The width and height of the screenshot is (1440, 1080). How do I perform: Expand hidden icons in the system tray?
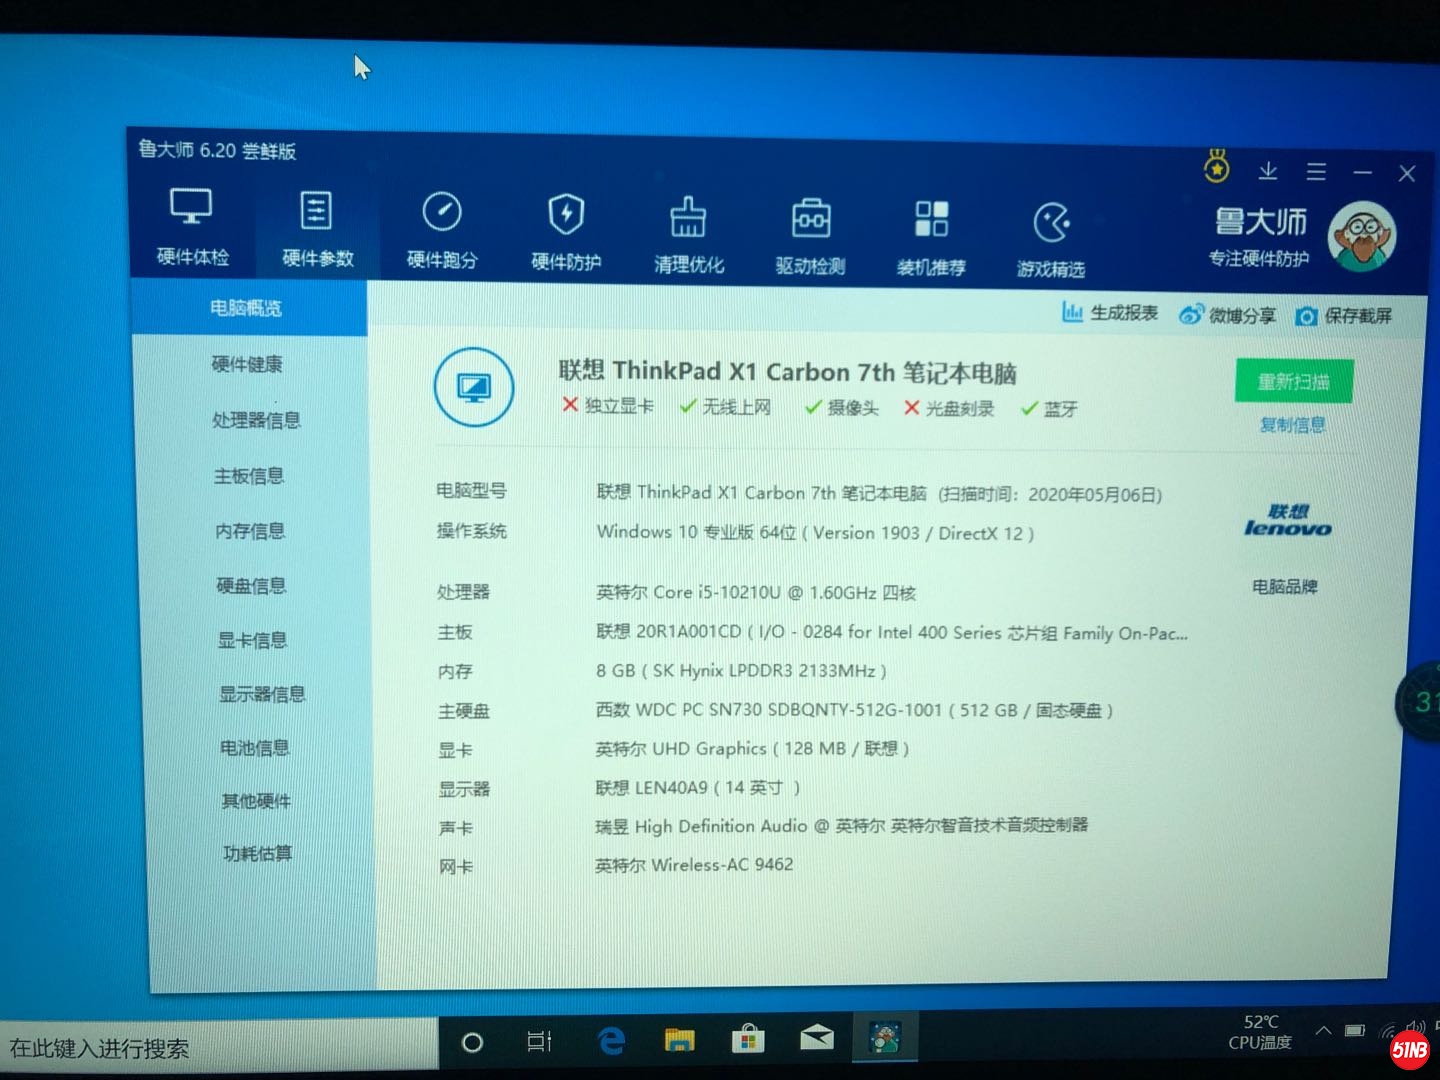point(1323,1031)
